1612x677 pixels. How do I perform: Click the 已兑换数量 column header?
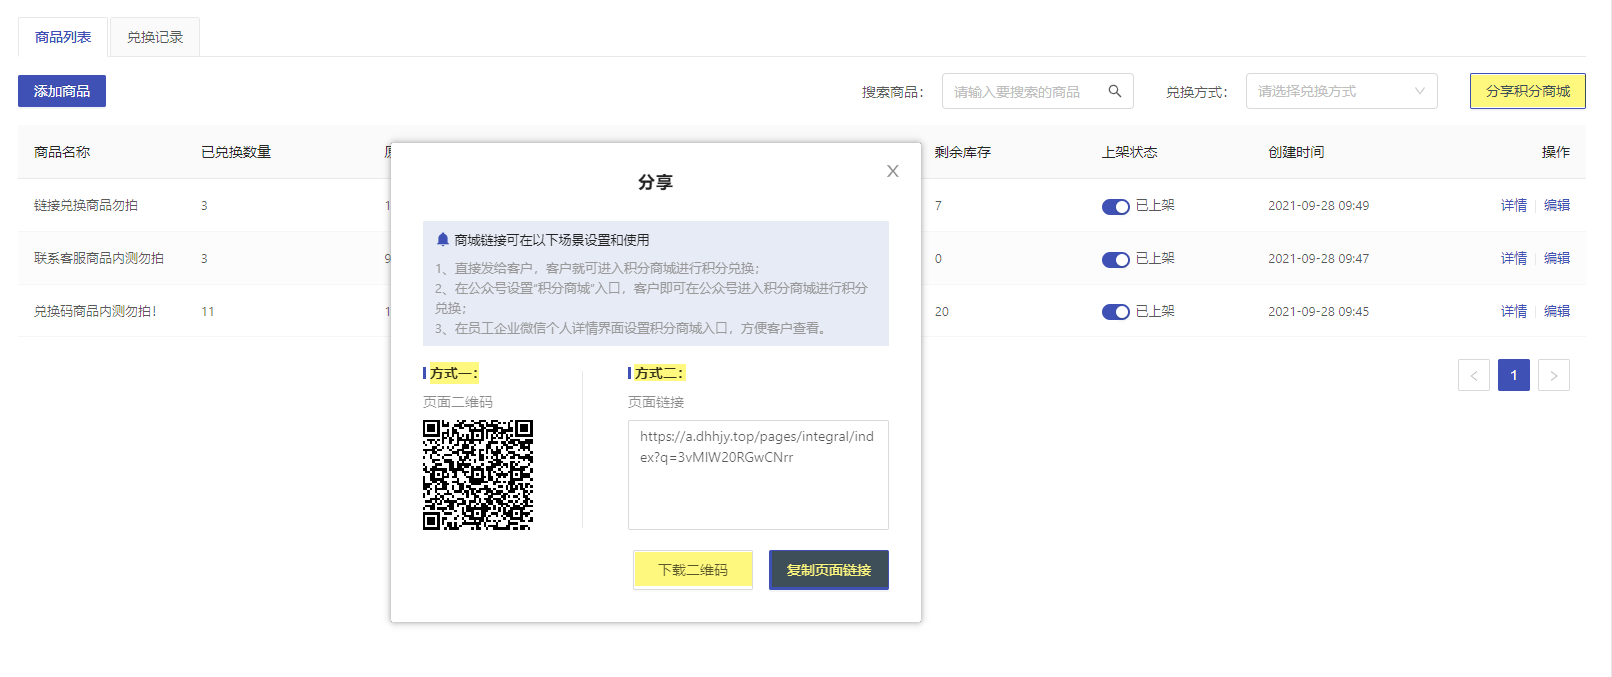click(236, 152)
